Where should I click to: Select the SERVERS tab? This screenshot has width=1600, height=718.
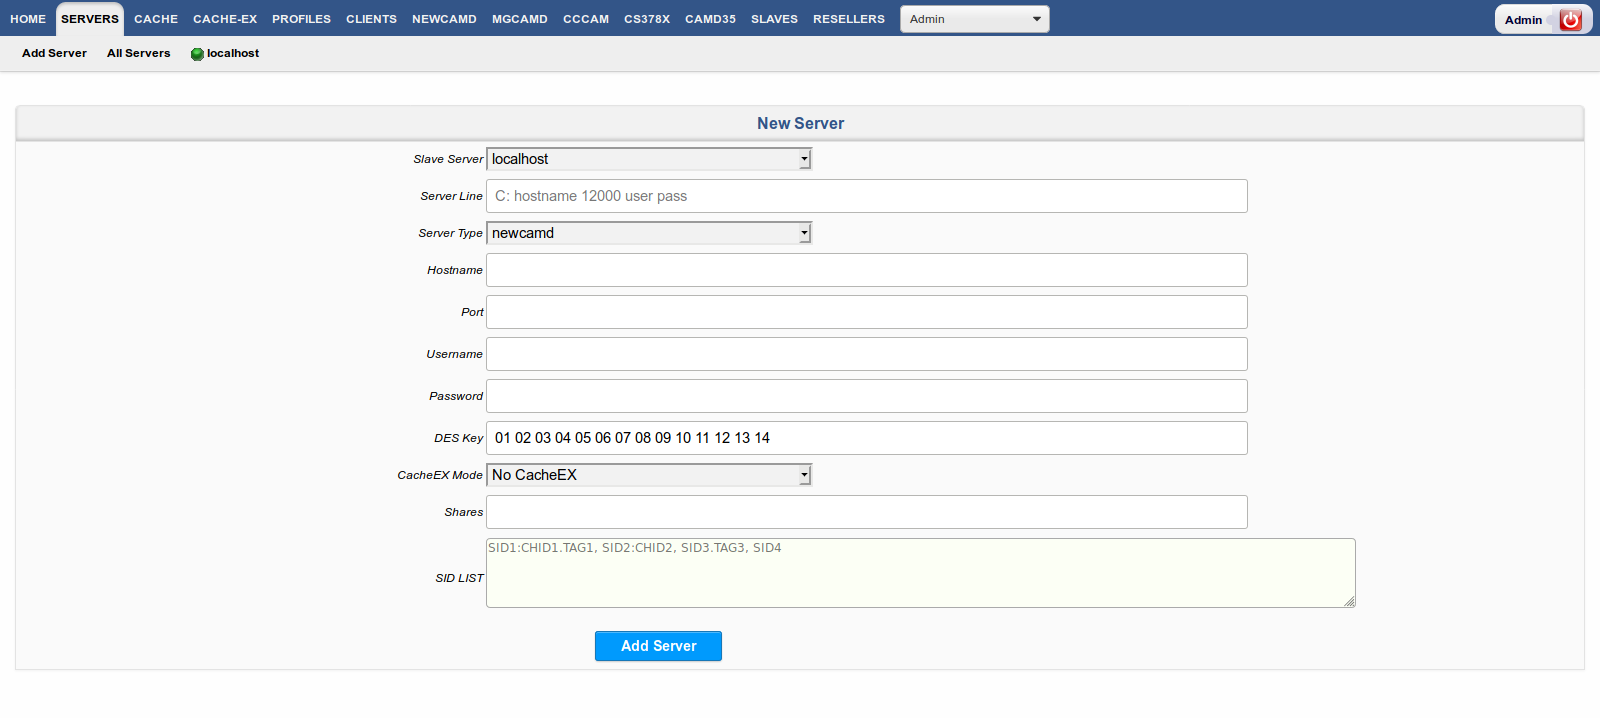pos(90,19)
